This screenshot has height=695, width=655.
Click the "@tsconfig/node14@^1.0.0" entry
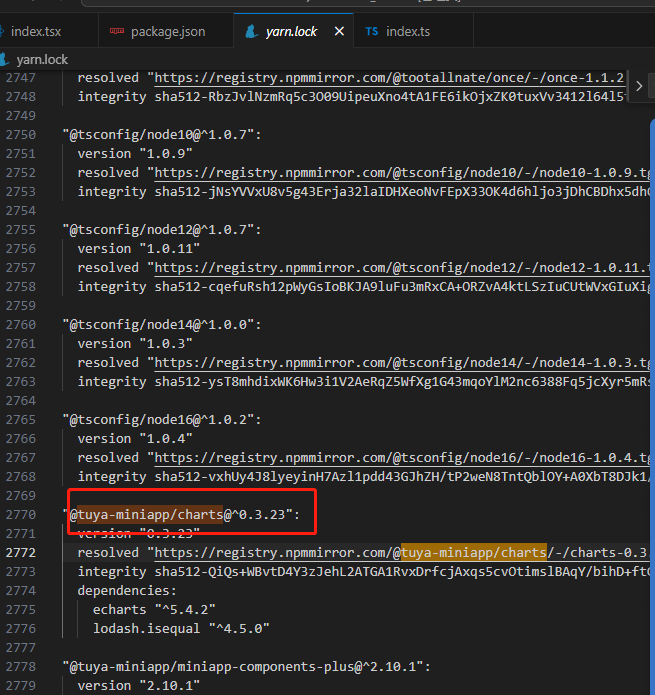point(162,324)
